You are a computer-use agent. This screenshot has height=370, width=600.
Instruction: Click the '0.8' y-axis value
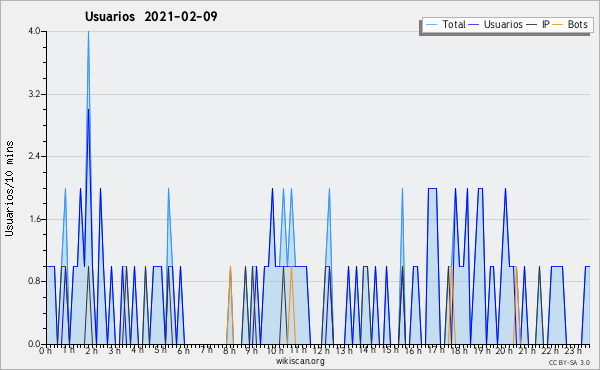[34, 281]
